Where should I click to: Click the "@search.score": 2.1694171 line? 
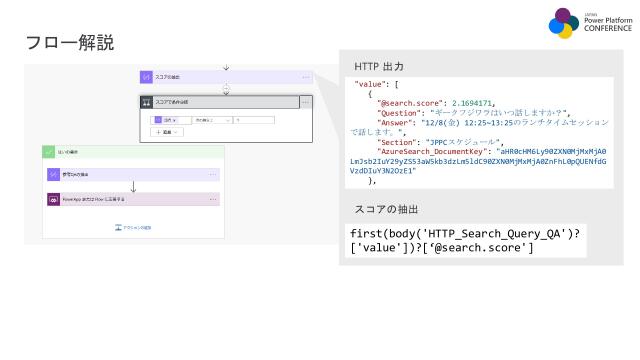(436, 103)
